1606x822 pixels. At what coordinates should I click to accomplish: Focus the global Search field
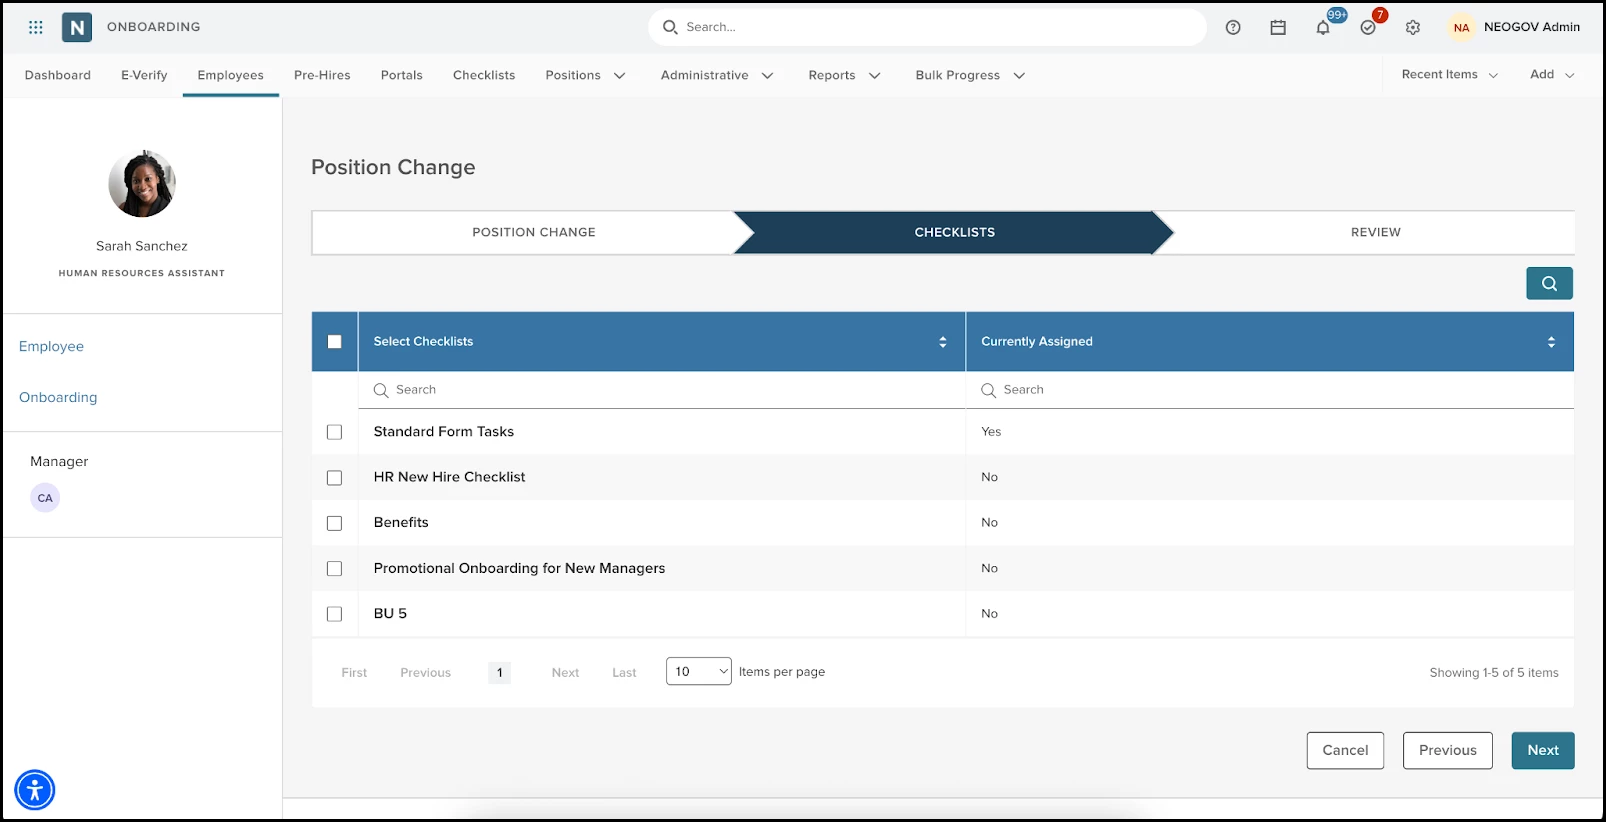(928, 27)
